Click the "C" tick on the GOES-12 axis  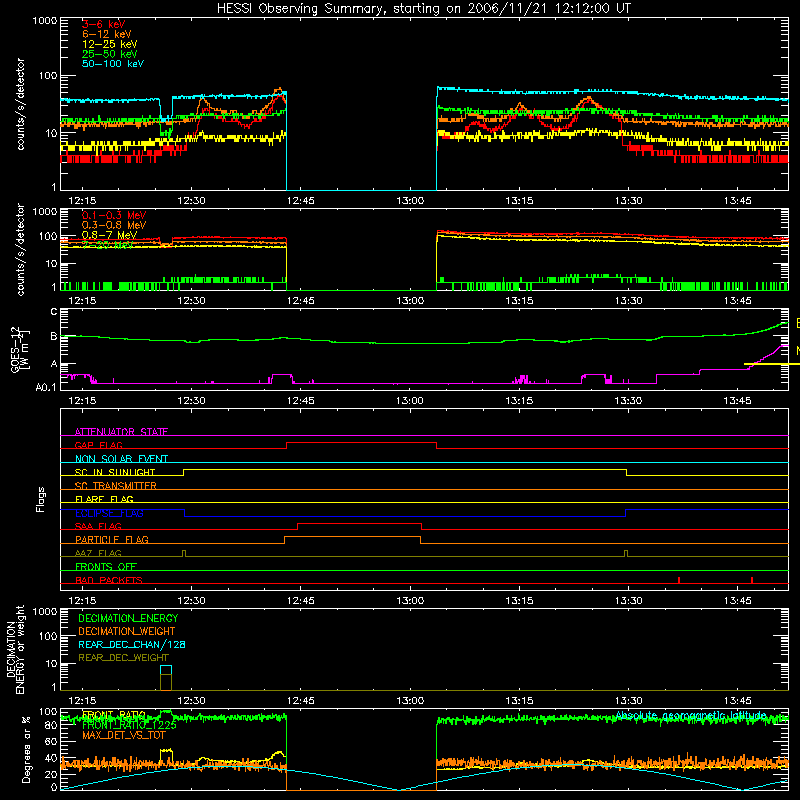coord(54,311)
